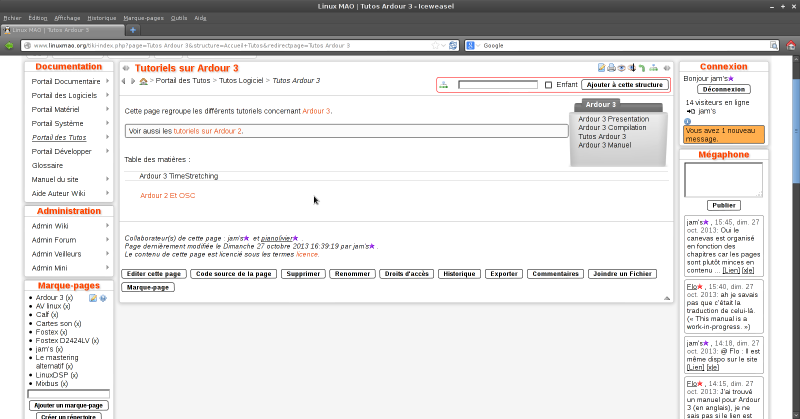Click the eye icon with black arrow
The height and width of the screenshot is (419, 800).
coord(632,67)
